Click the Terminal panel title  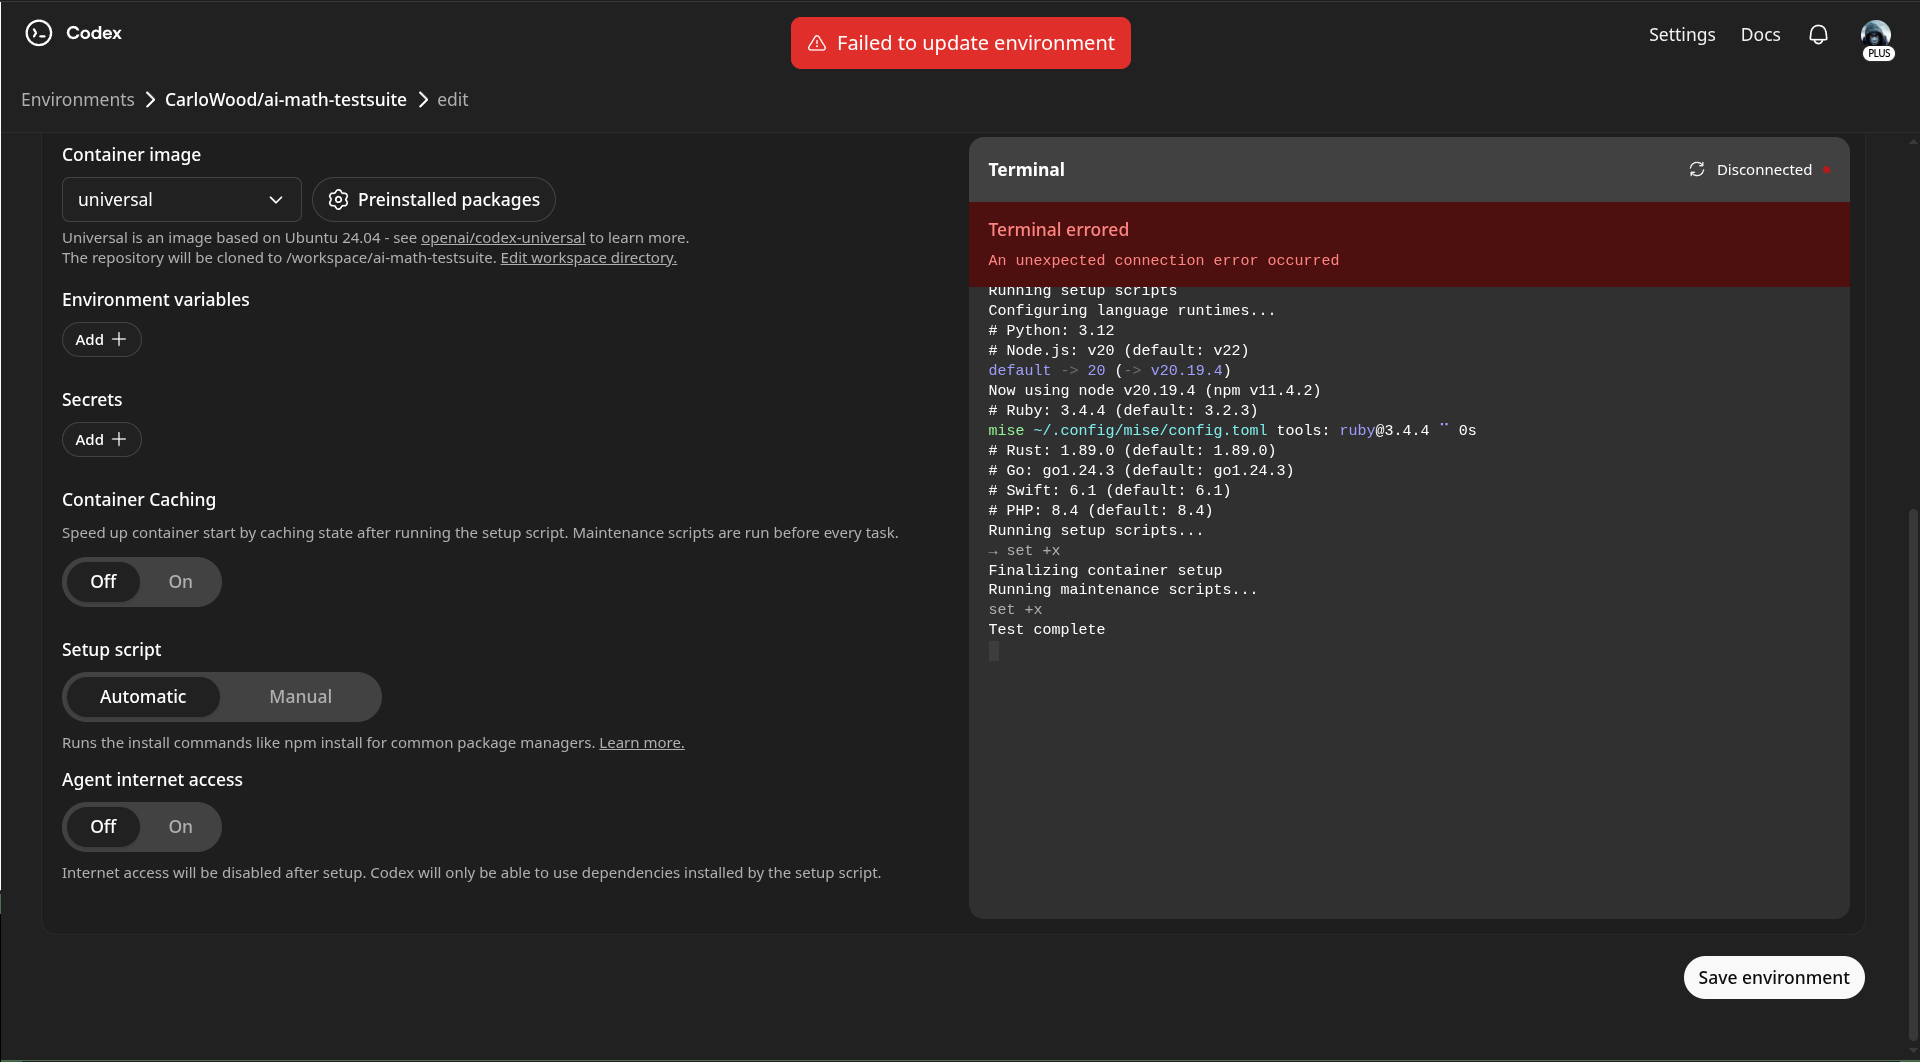[1026, 170]
